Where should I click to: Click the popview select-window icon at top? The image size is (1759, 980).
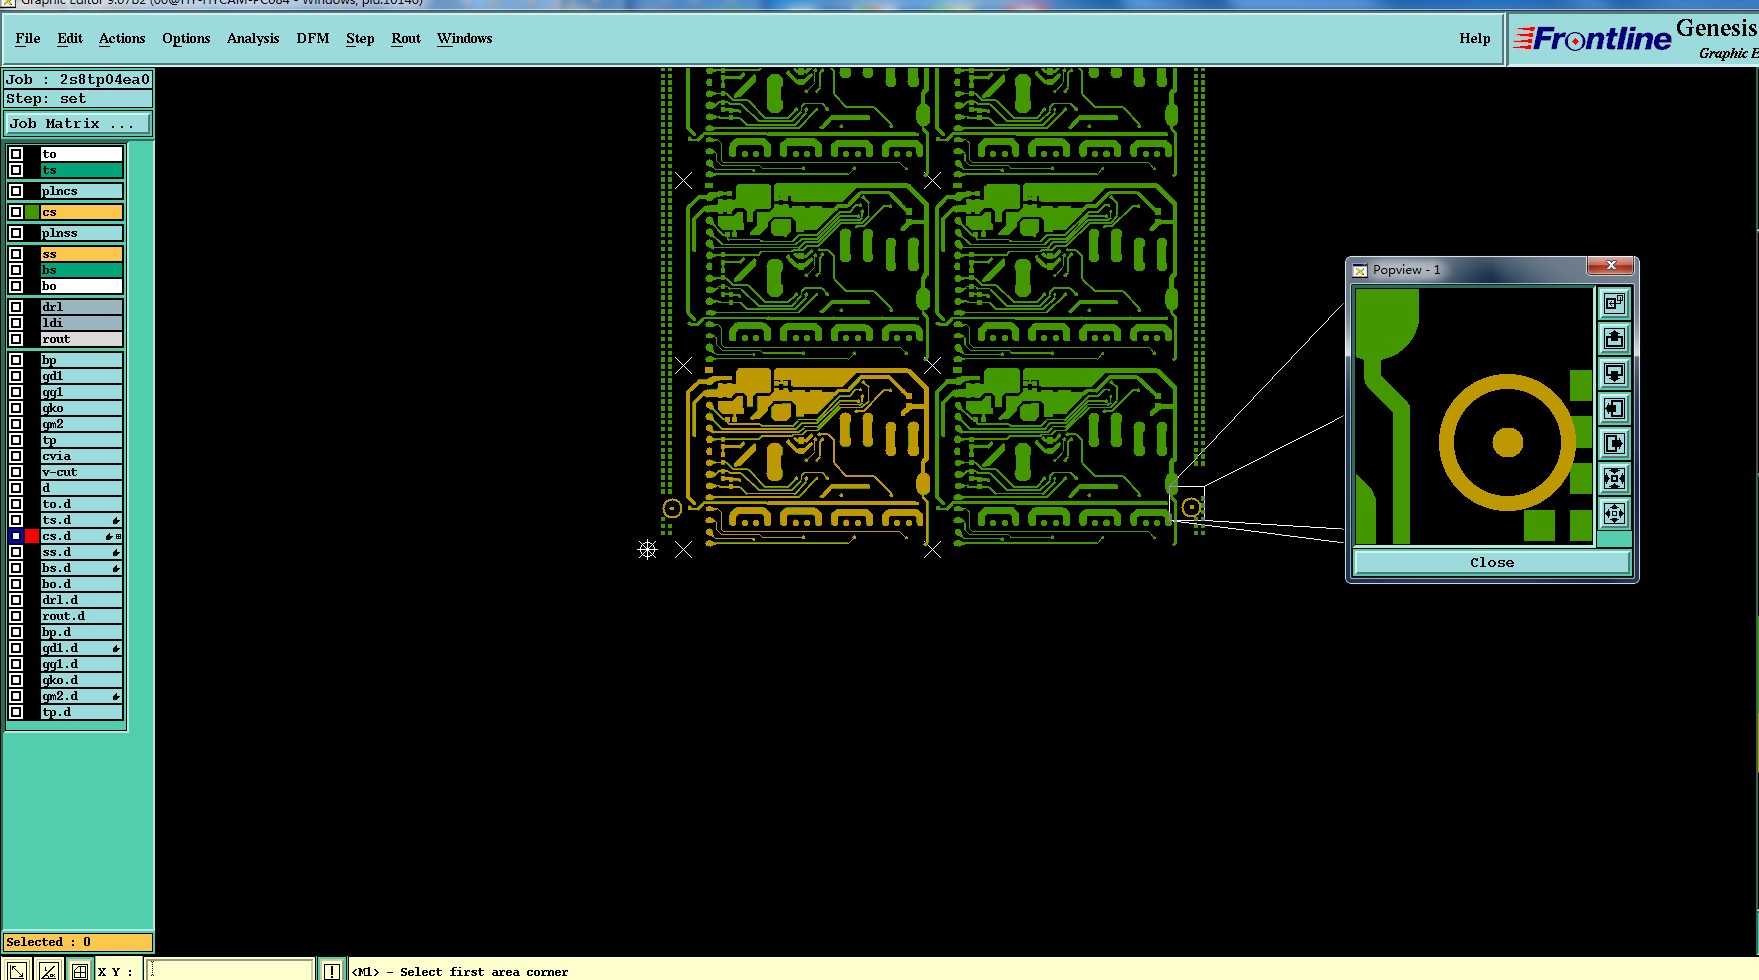[1614, 303]
